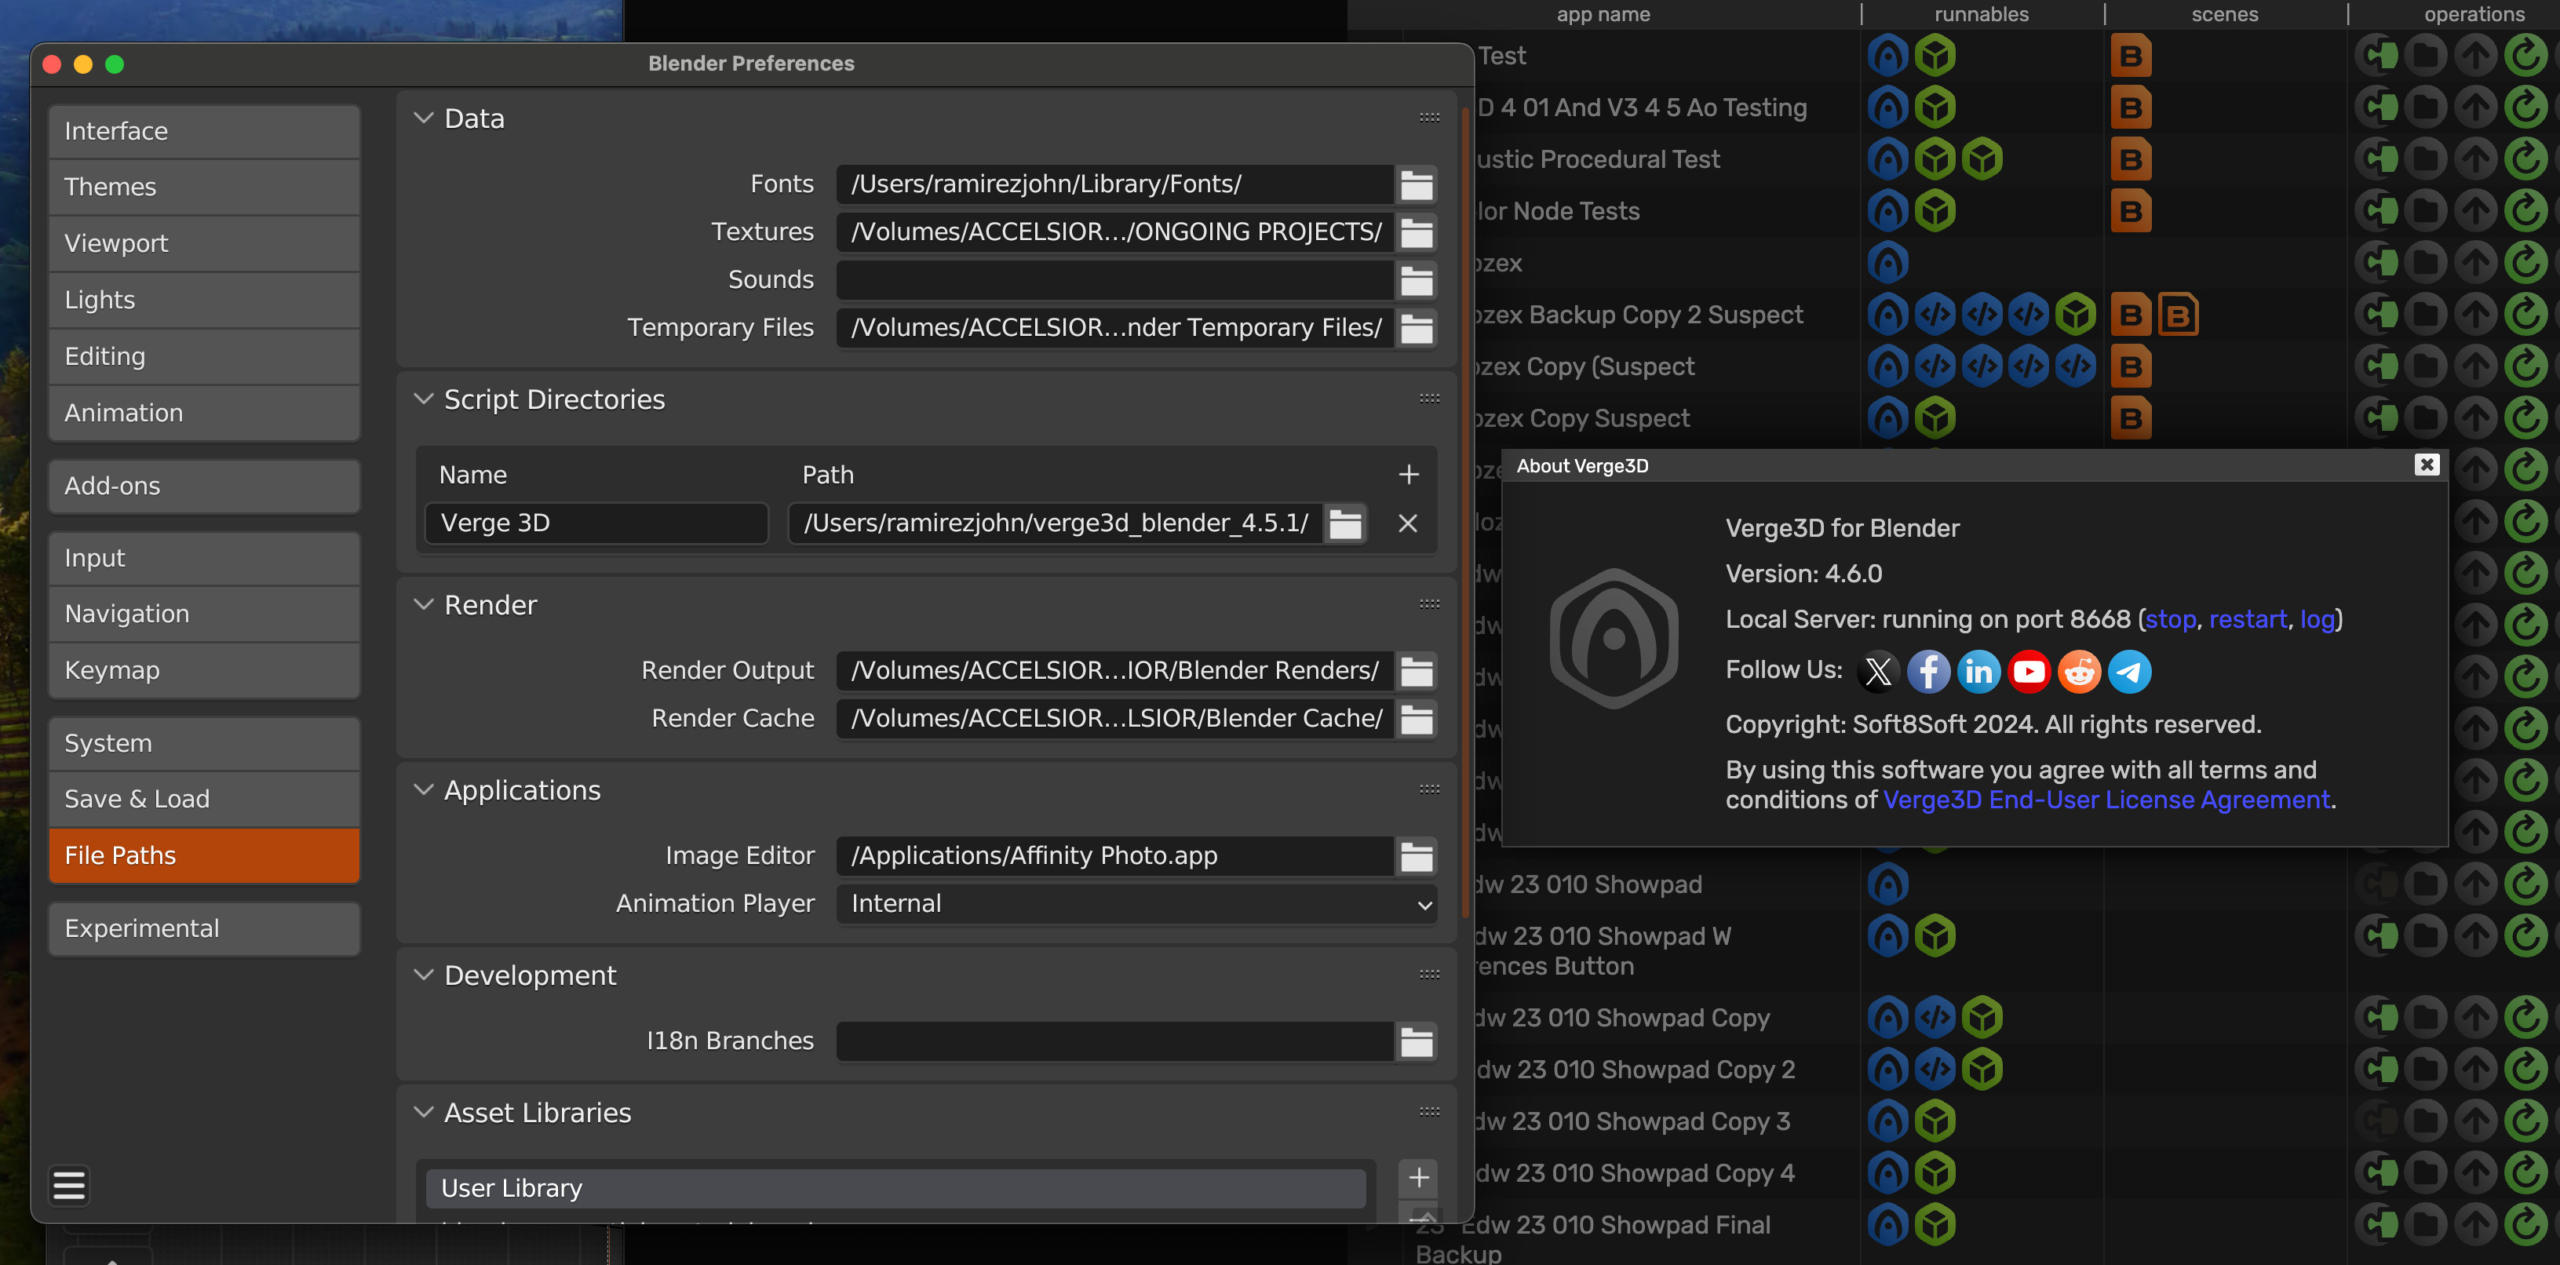This screenshot has height=1265, width=2560.
Task: Click the Render Cache path field
Action: coord(1115,719)
